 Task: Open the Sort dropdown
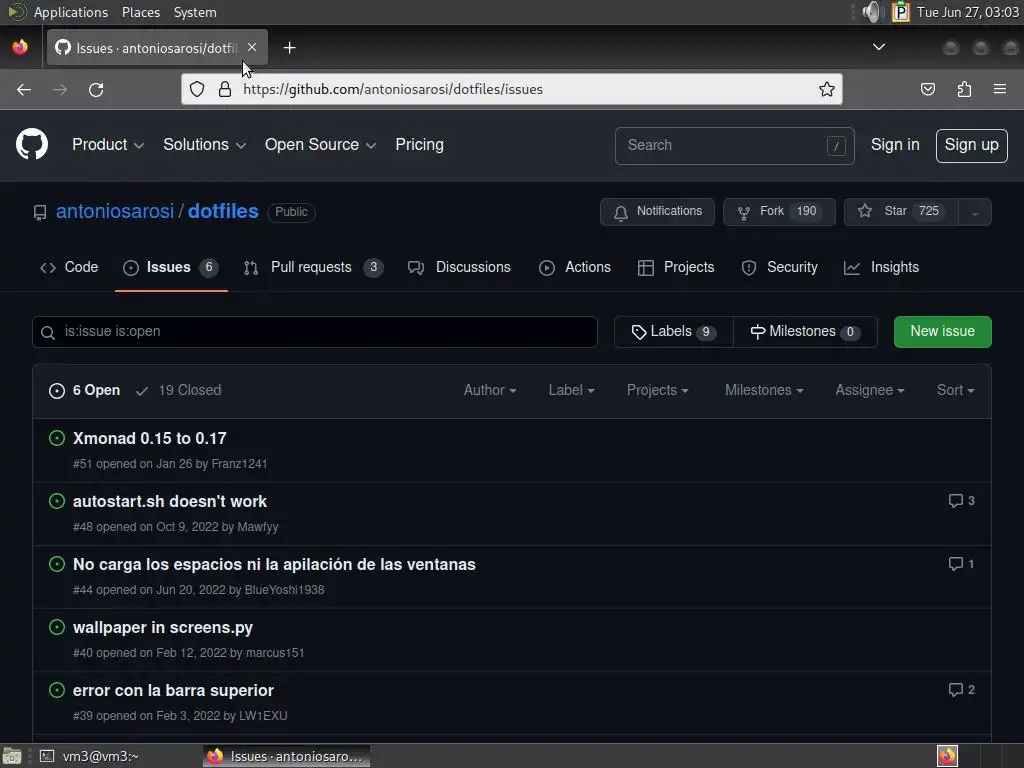click(955, 391)
